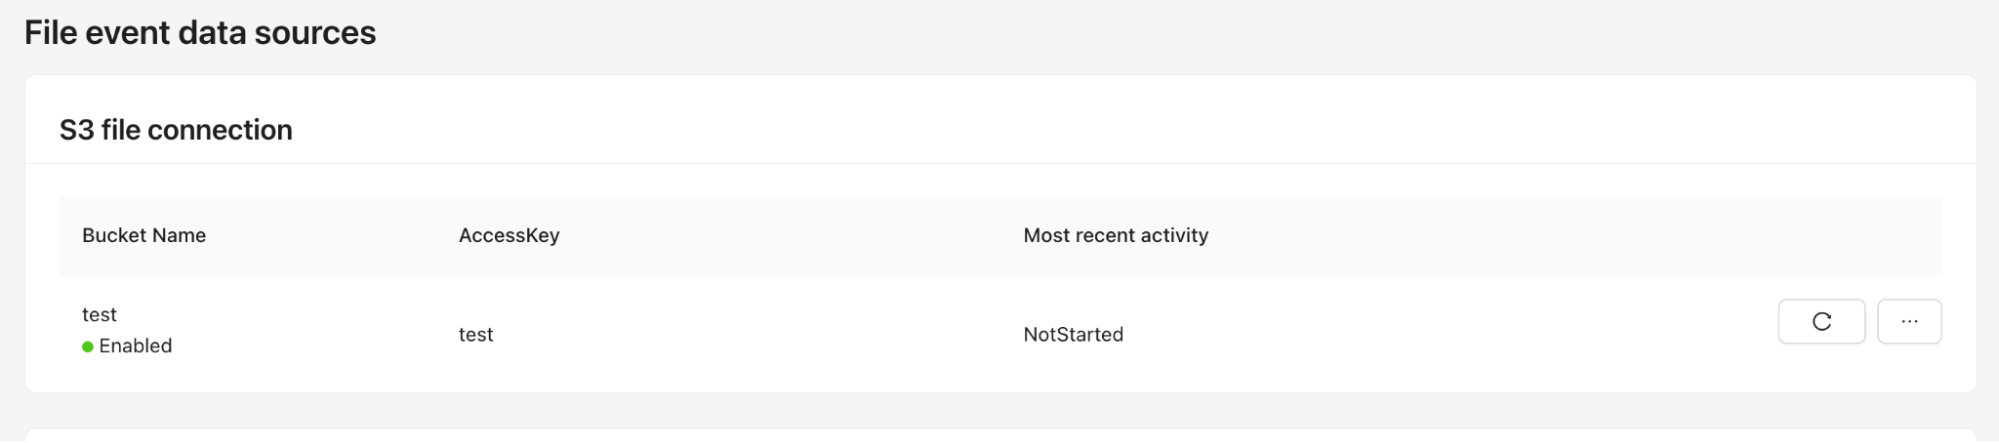Click blank space right of S3 file connection heading

tap(1100, 130)
